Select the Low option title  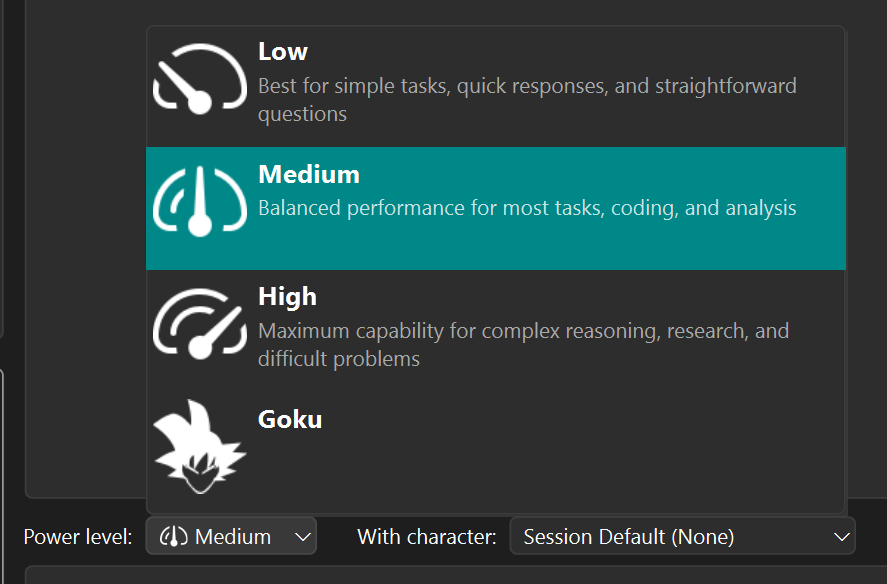283,52
